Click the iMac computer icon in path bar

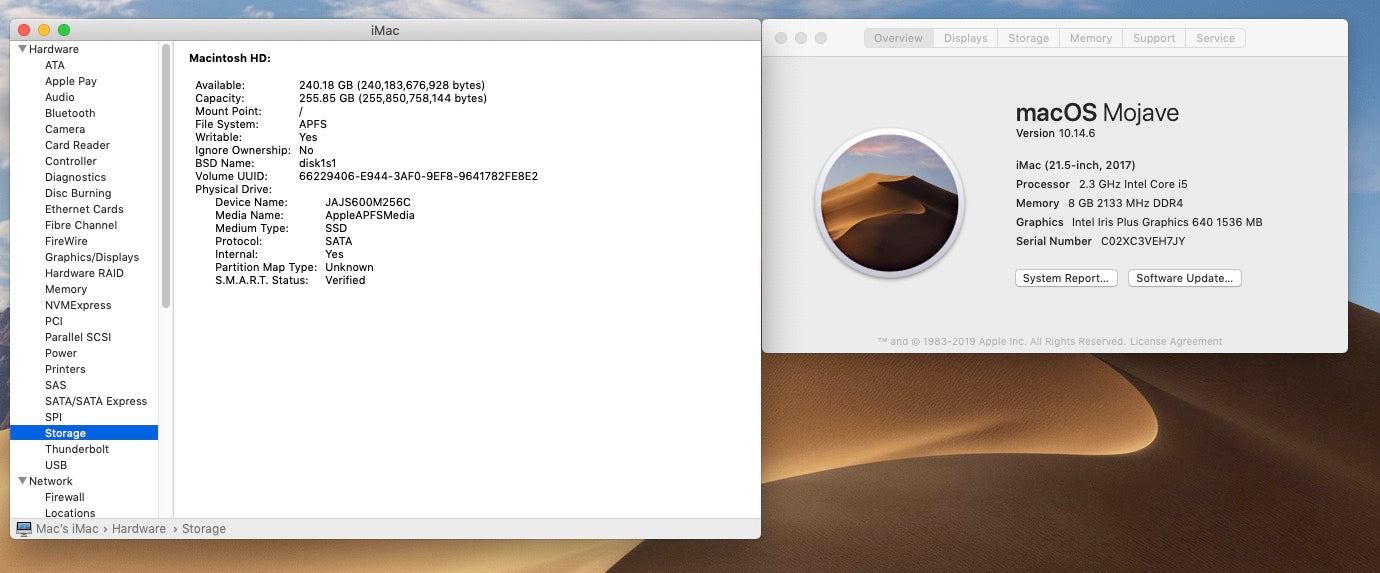[x=24, y=528]
